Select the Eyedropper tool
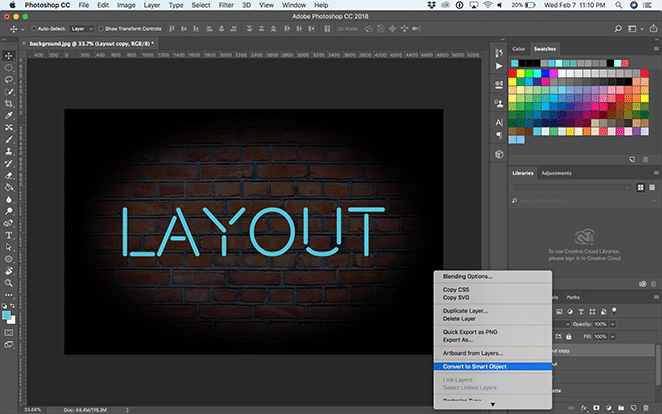 pyautogui.click(x=8, y=115)
